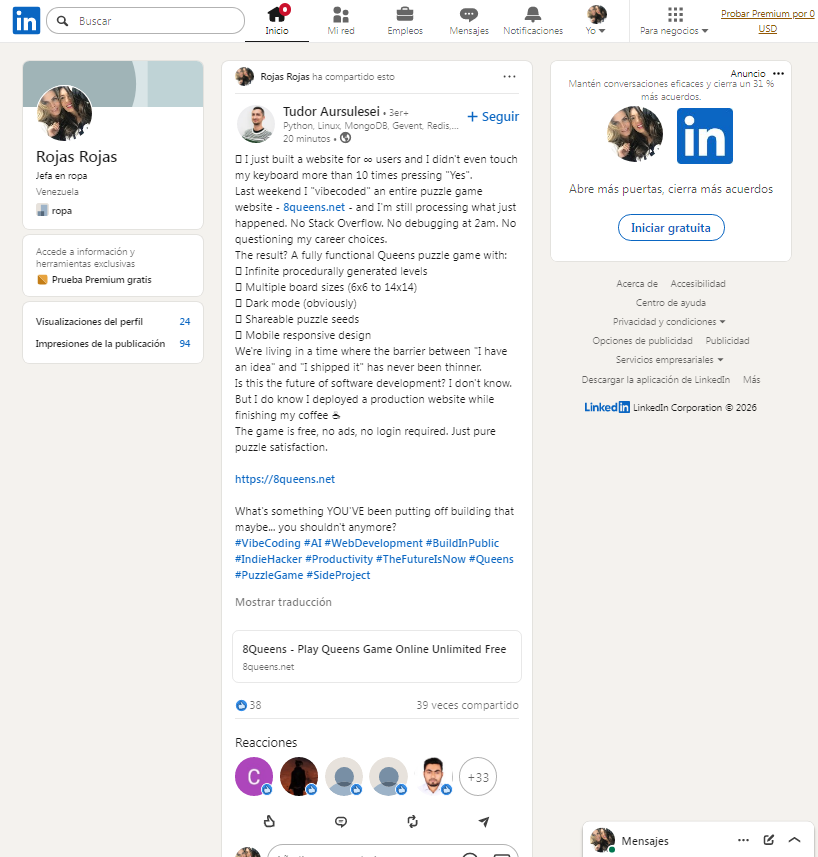Expand the Yo profile menu
Viewport: 818px width, 857px height.
pyautogui.click(x=596, y=21)
